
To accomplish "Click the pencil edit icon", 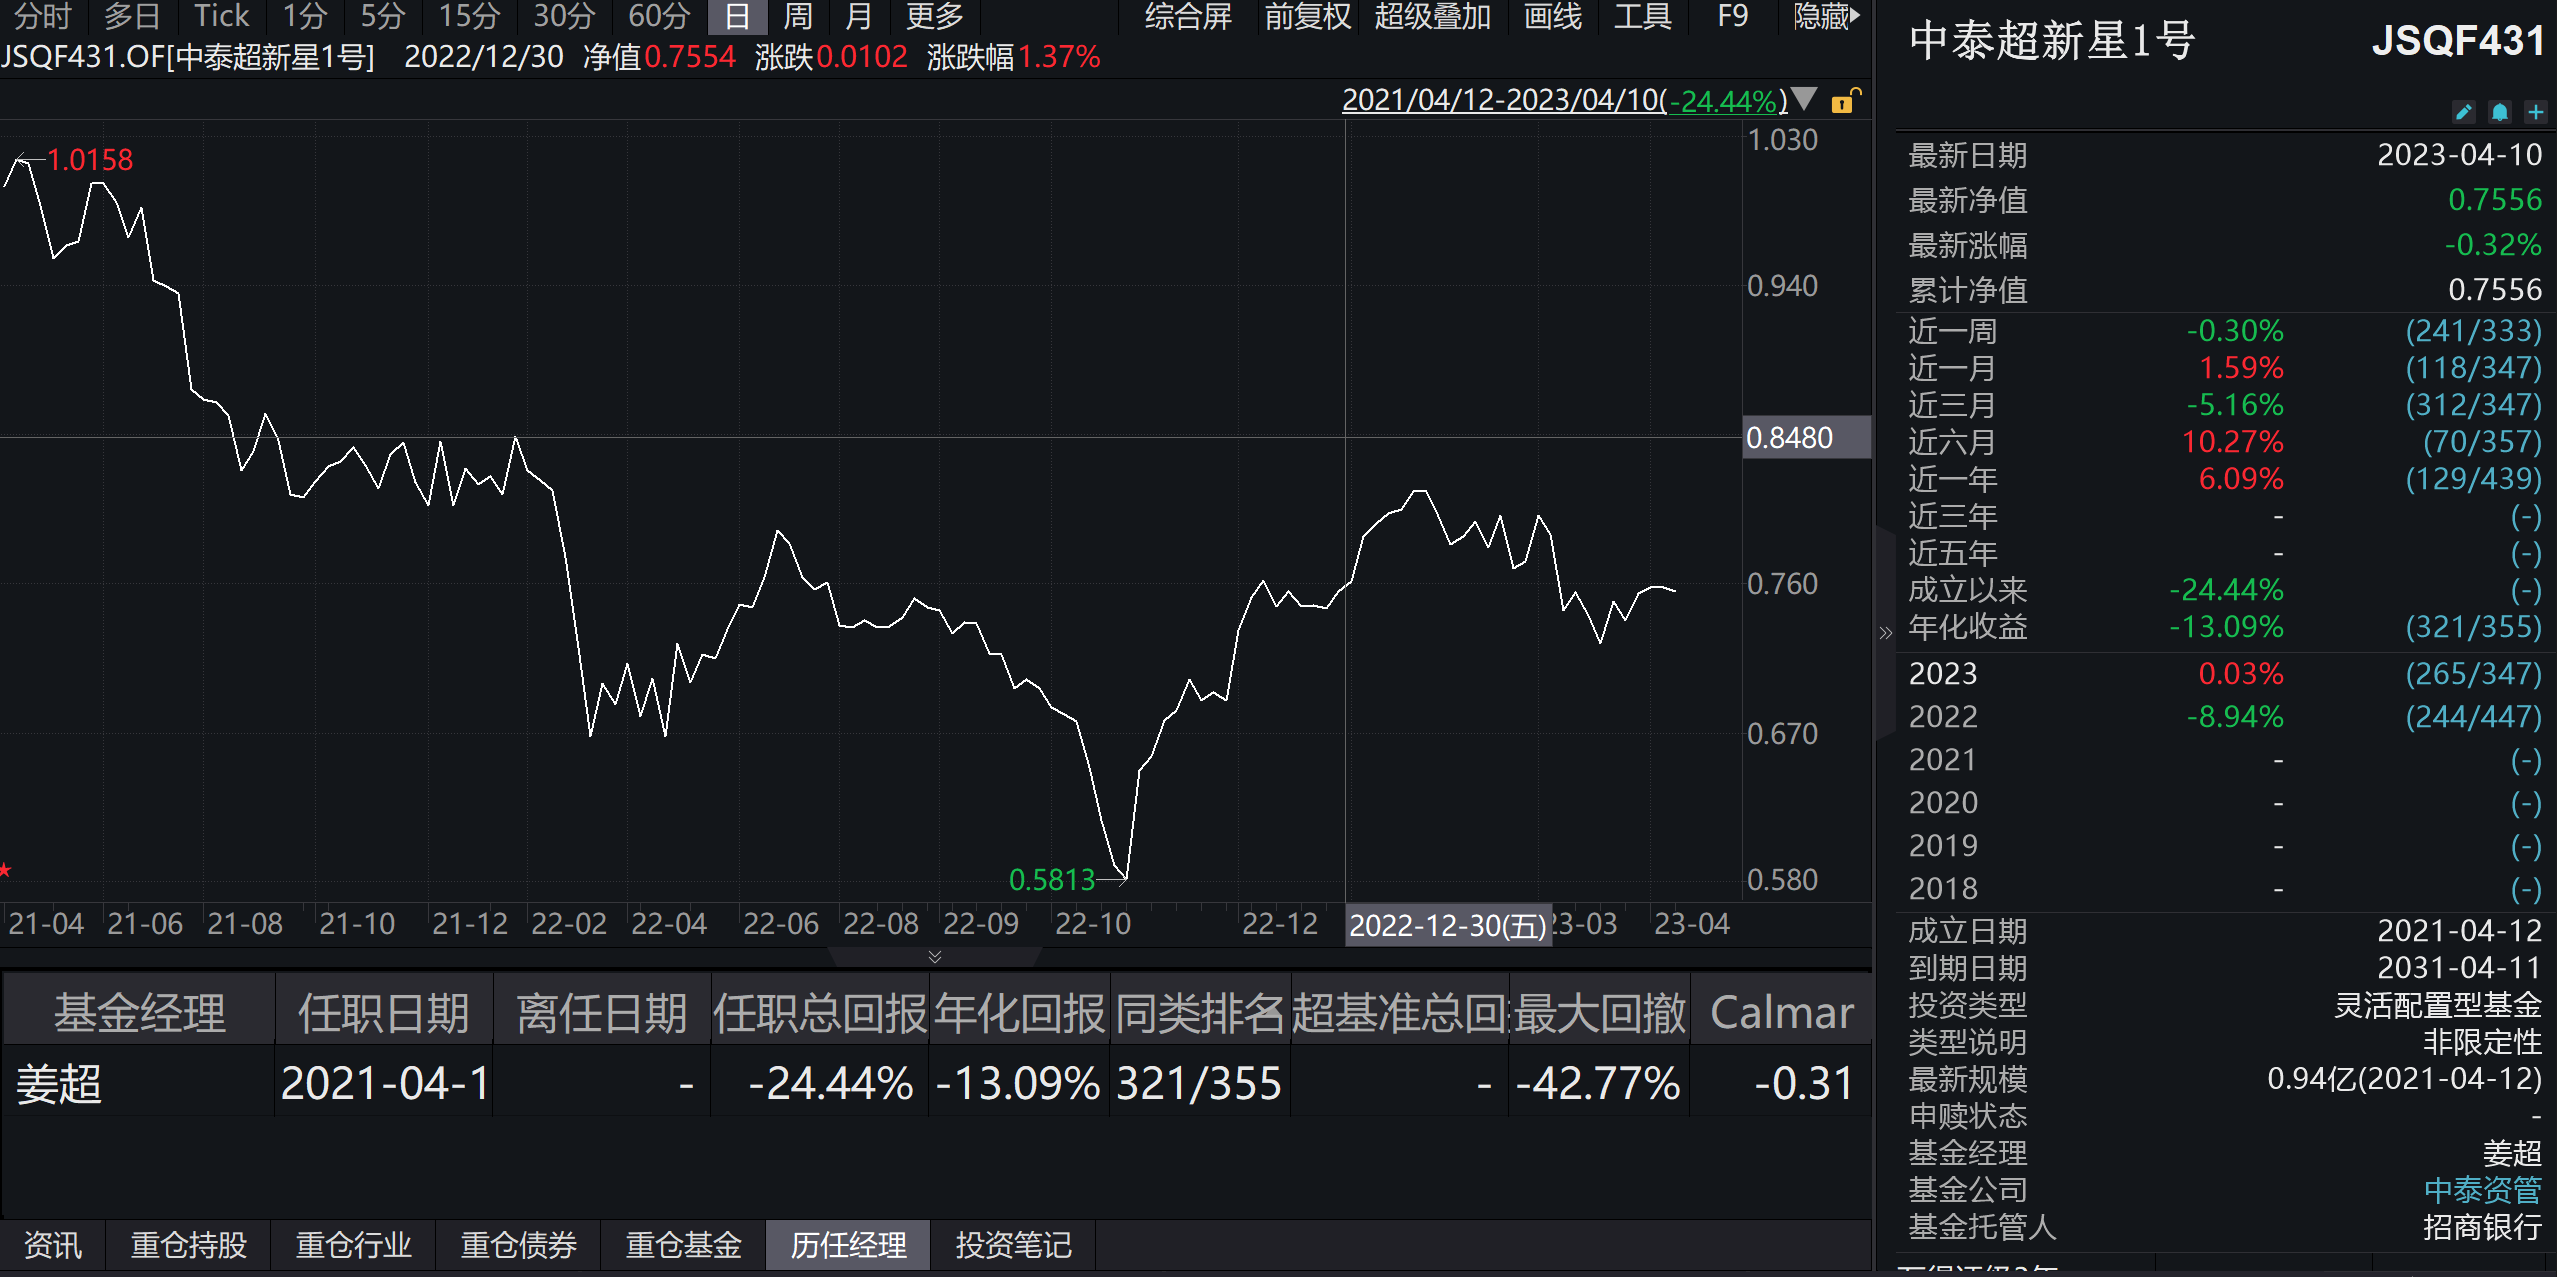I will coord(2463,112).
